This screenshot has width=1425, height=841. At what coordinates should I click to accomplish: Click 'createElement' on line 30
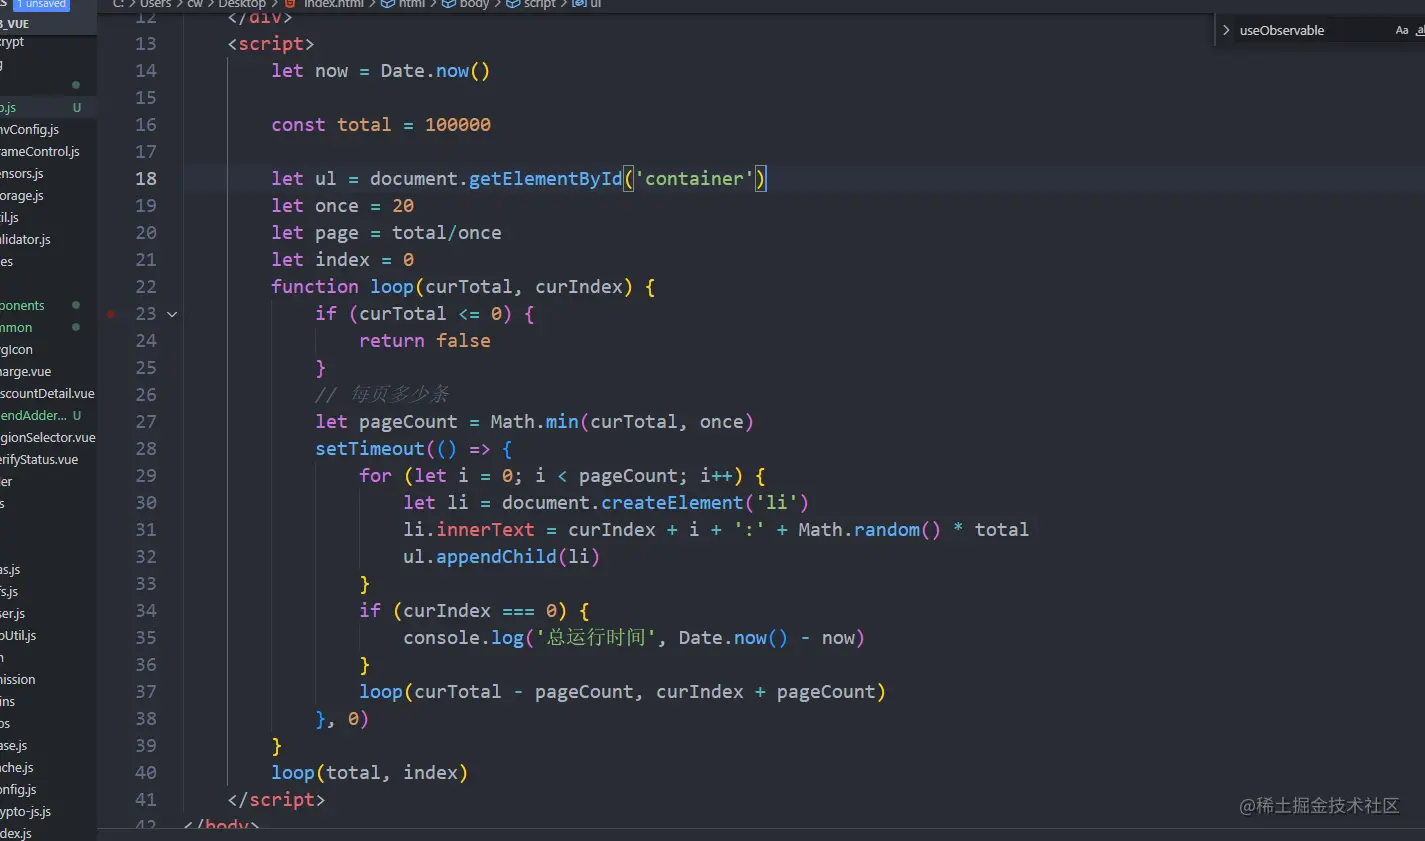[672, 503]
